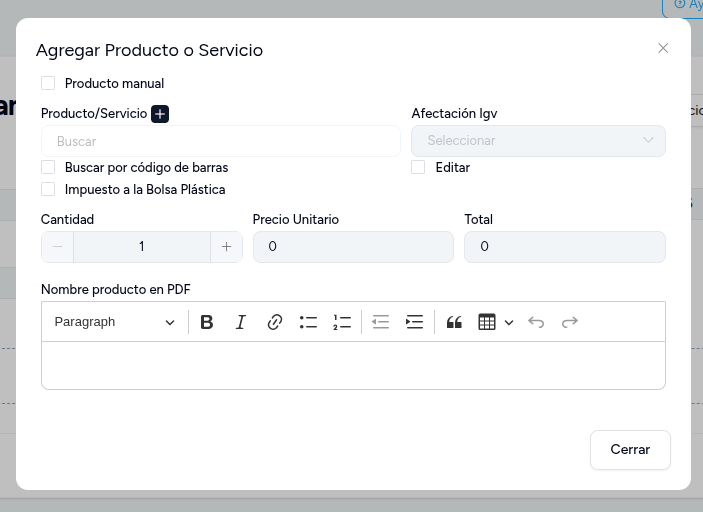Click the Nombre producto en PDF label
703x512 pixels.
tap(116, 289)
